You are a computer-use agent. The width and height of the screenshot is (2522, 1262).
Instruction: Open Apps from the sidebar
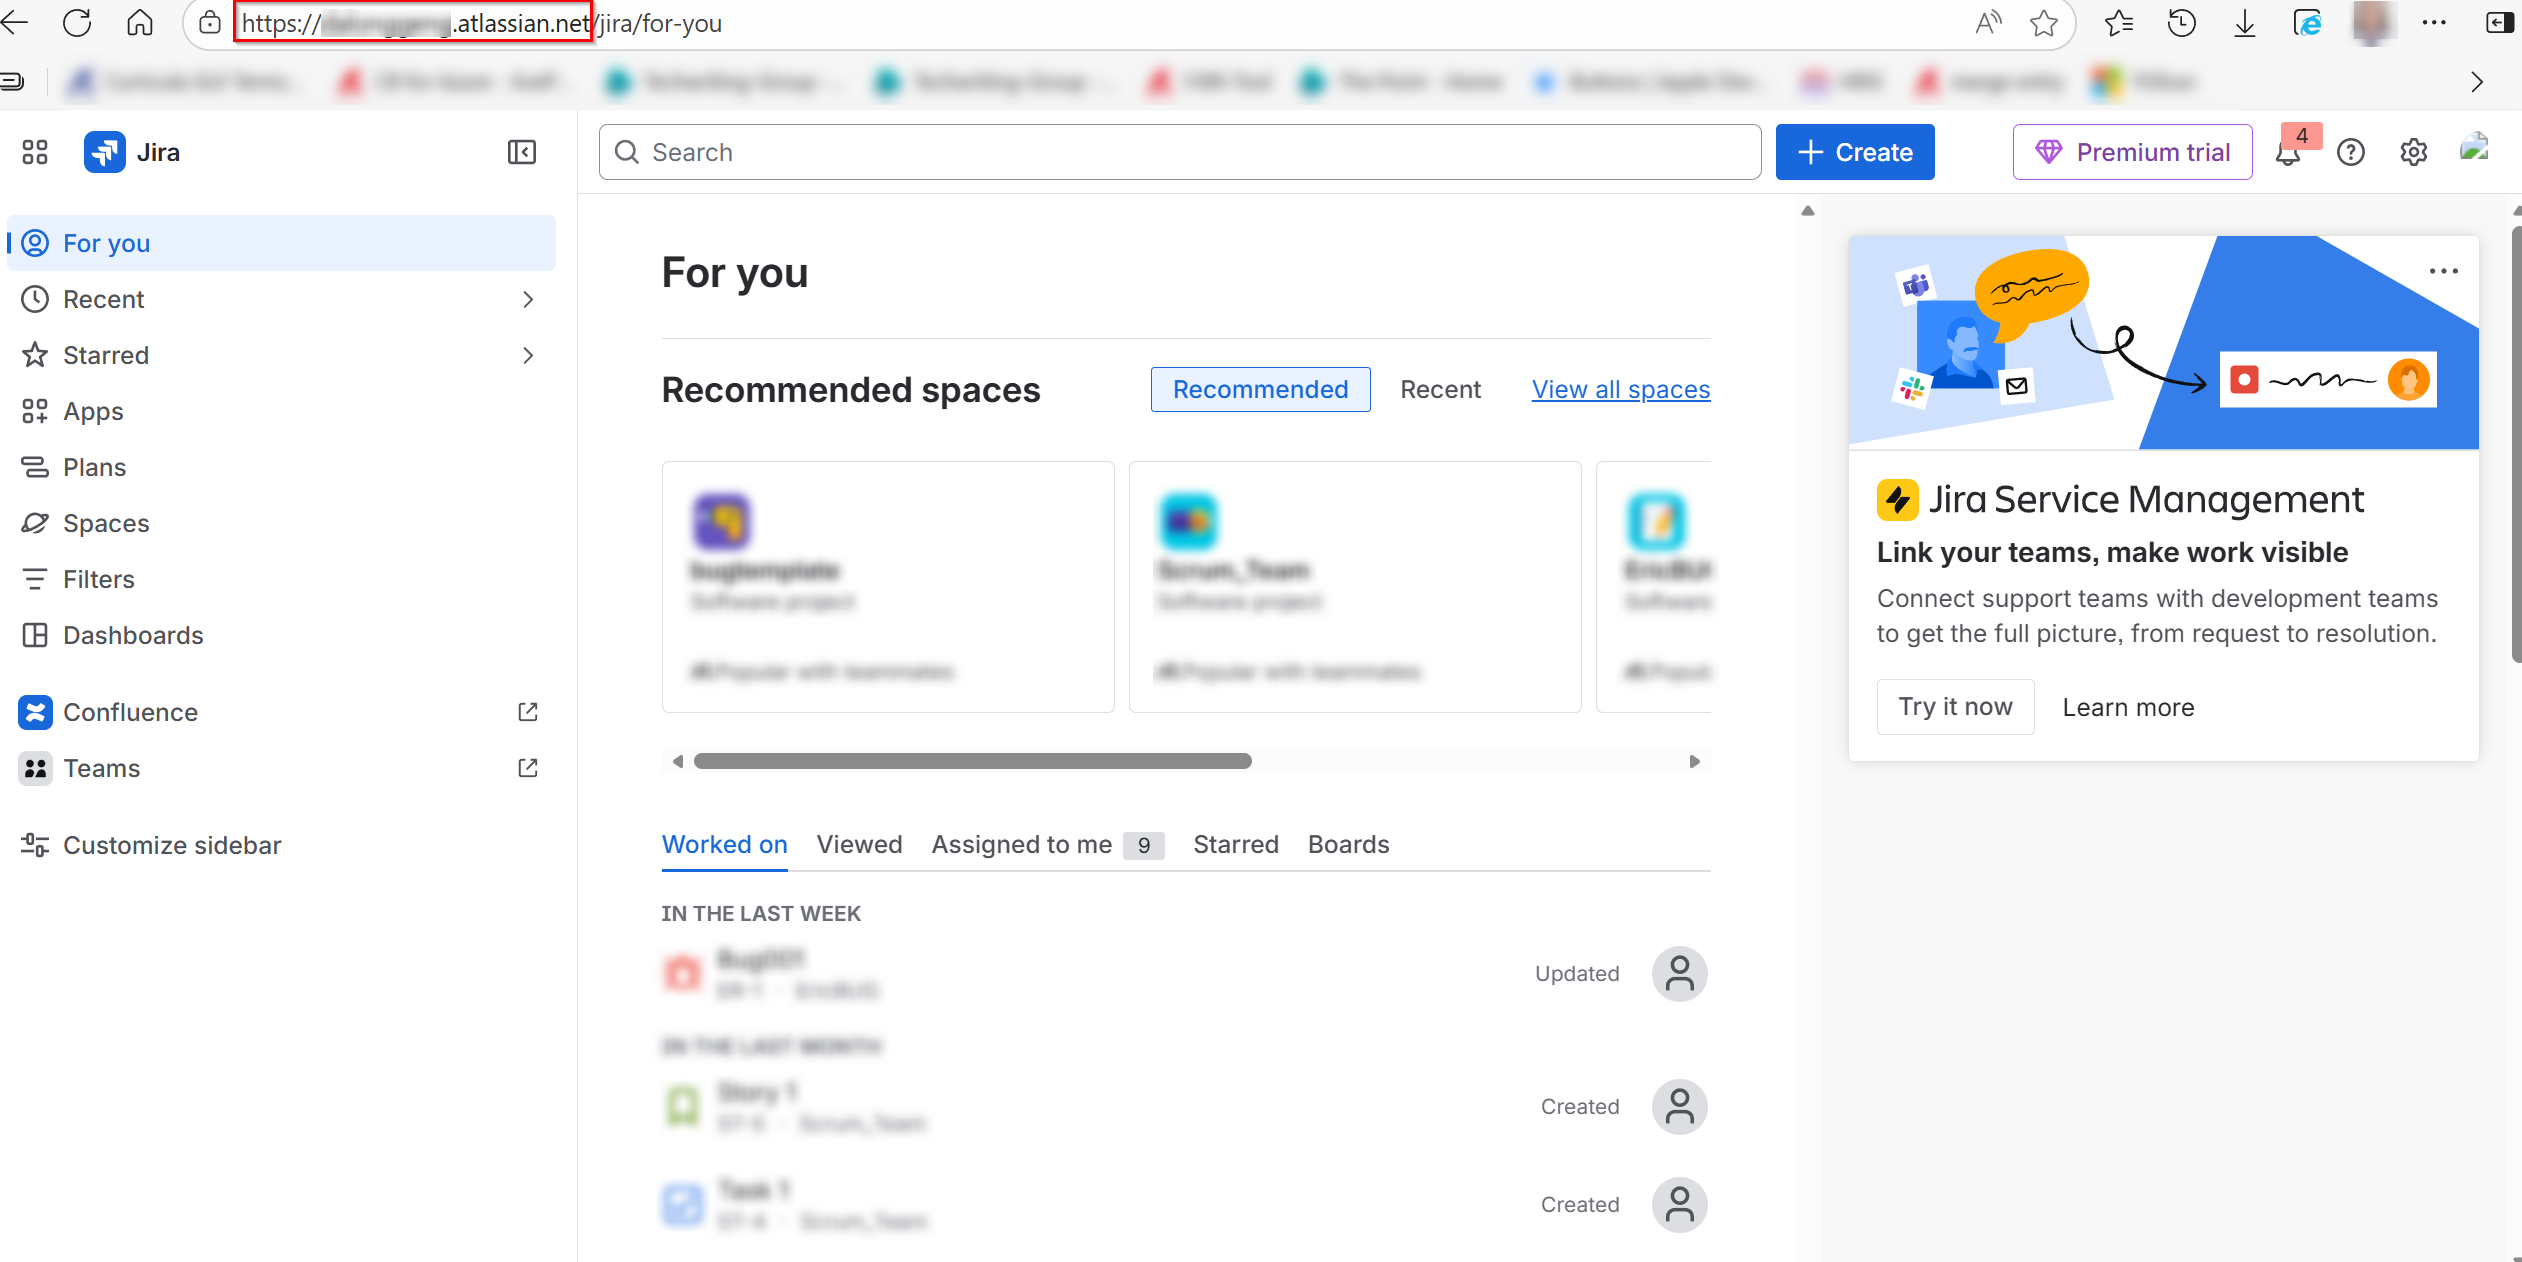(93, 411)
